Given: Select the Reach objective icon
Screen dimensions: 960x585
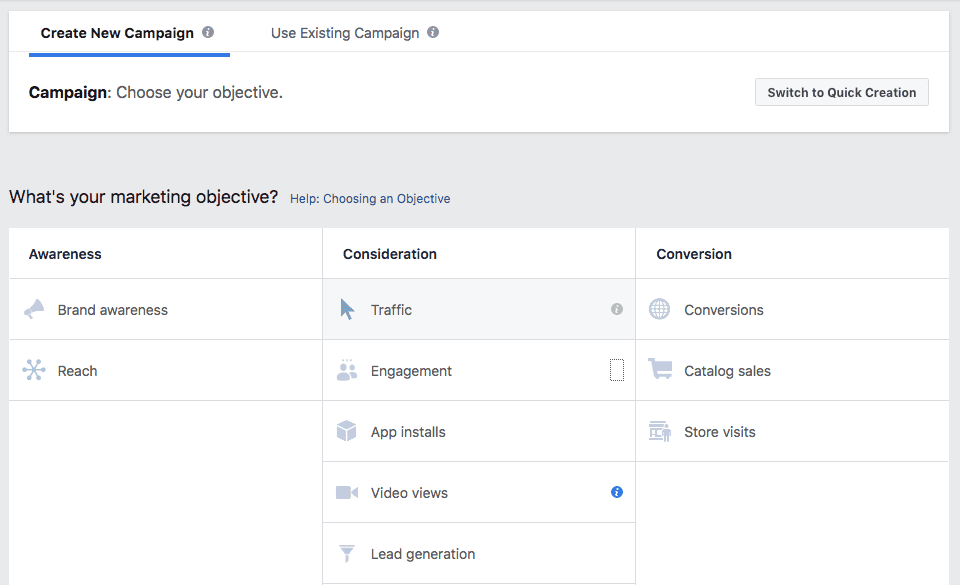Looking at the screenshot, I should click(x=33, y=370).
